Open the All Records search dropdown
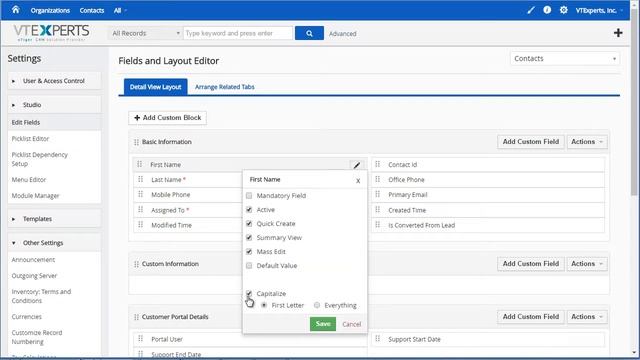 coord(145,33)
